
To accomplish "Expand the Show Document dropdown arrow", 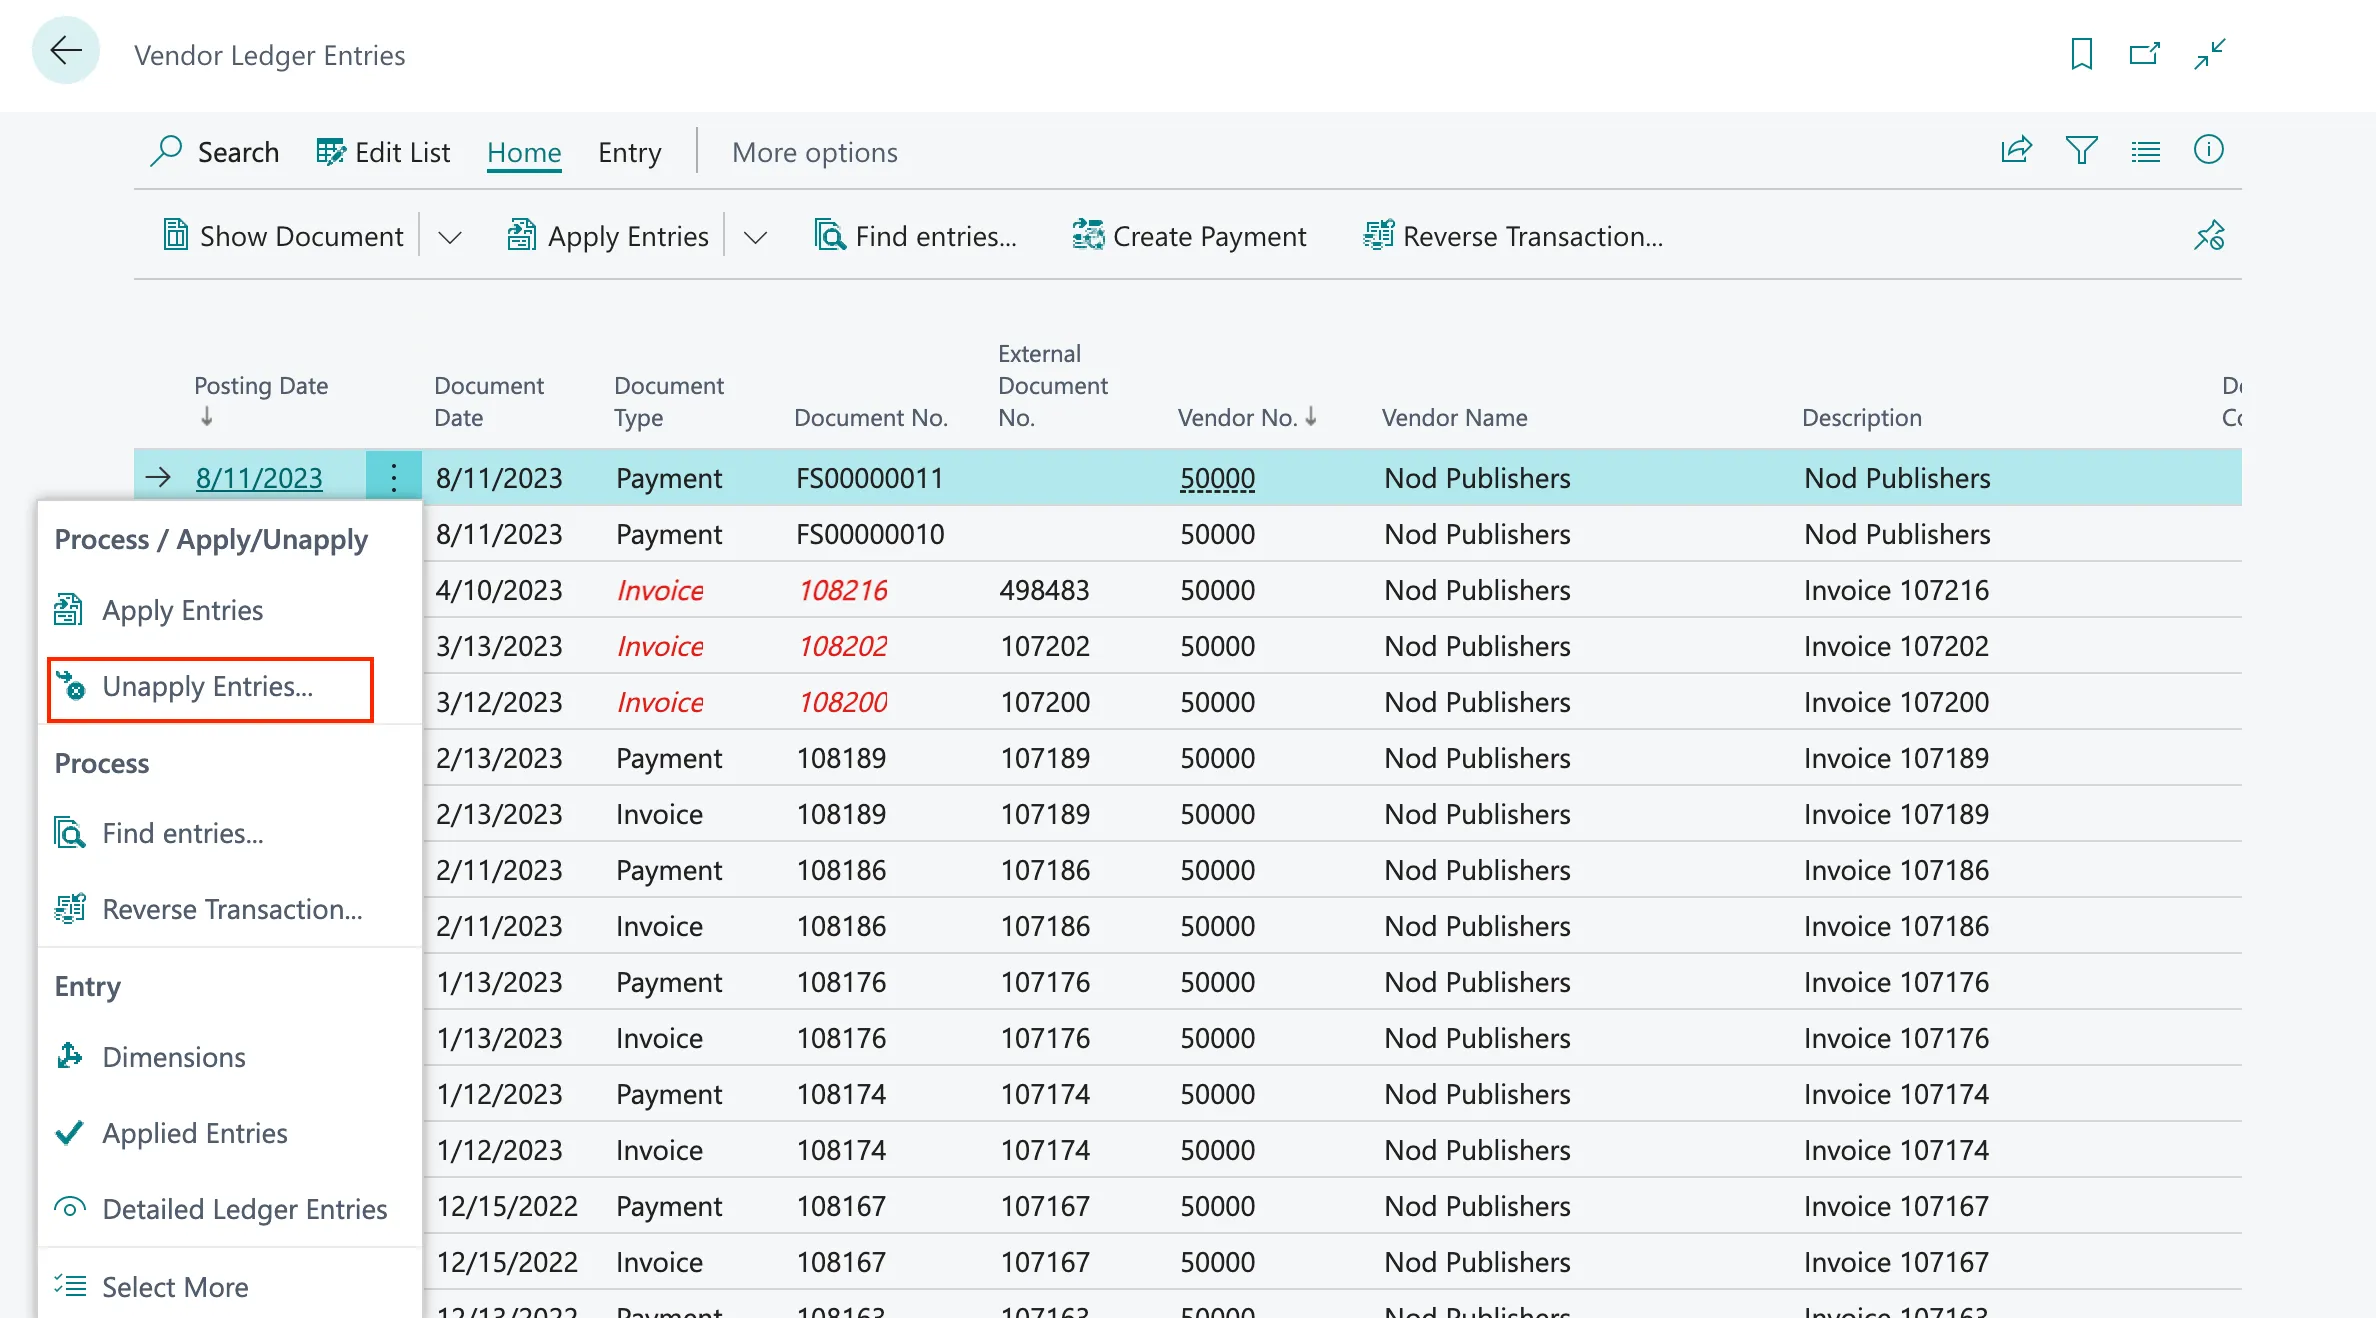I will (x=450, y=237).
